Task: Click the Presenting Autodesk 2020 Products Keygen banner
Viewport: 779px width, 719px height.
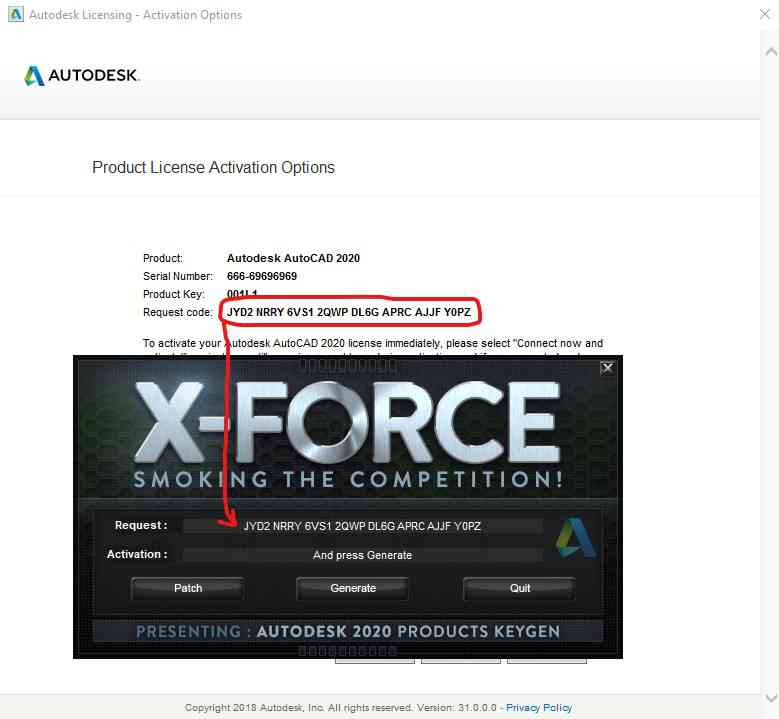Action: click(347, 631)
